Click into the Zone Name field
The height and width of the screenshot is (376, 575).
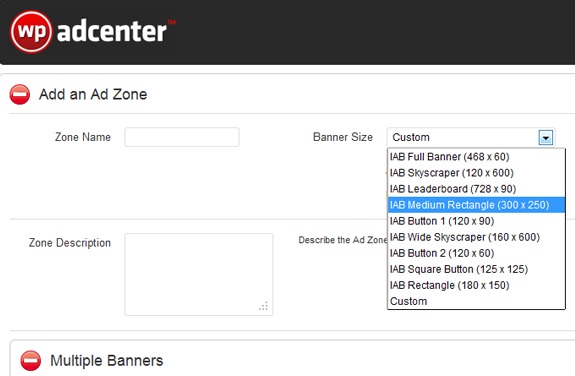[x=182, y=137]
